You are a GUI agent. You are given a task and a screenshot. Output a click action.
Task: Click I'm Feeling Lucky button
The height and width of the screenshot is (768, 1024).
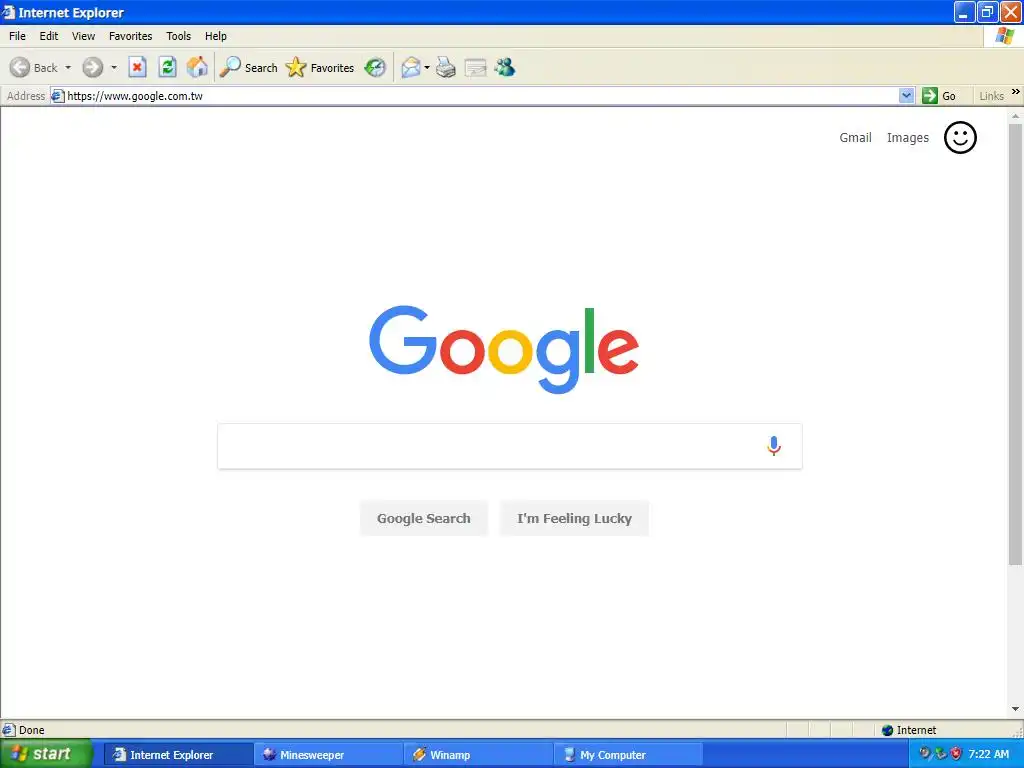(x=575, y=519)
